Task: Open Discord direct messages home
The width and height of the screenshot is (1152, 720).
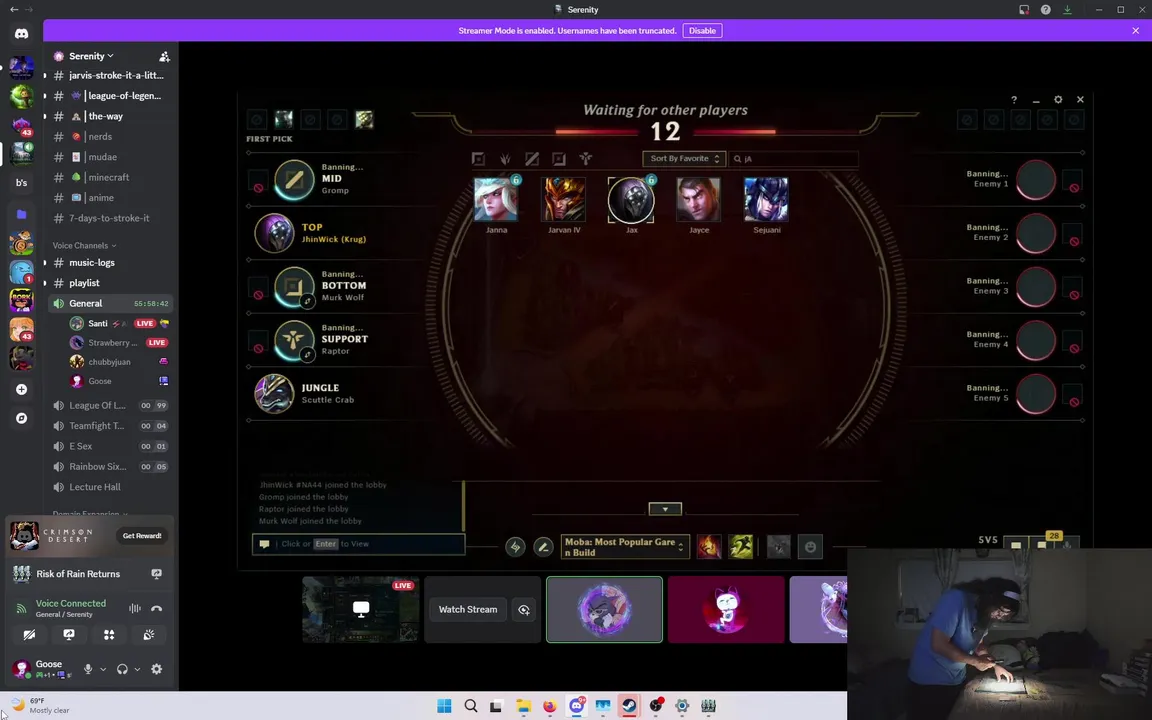Action: click(21, 34)
